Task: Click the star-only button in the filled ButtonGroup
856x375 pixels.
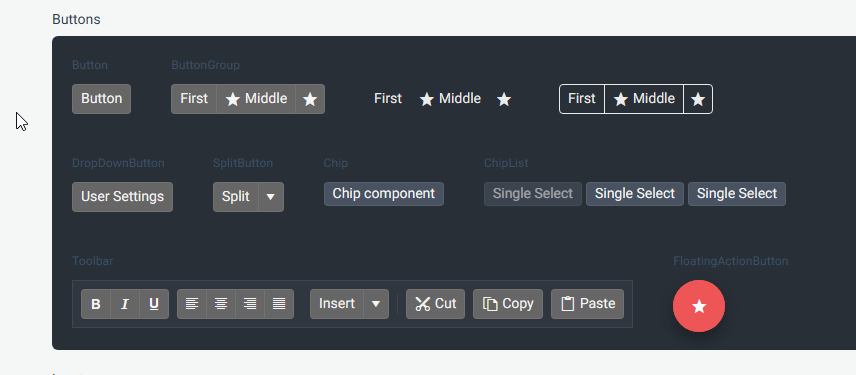Action: pos(310,99)
